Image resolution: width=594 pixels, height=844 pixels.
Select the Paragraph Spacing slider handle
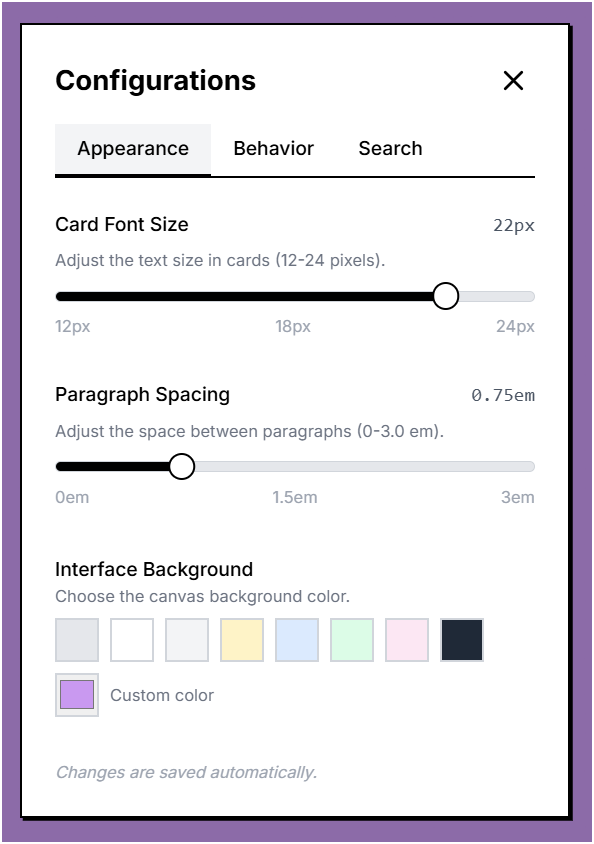(183, 466)
